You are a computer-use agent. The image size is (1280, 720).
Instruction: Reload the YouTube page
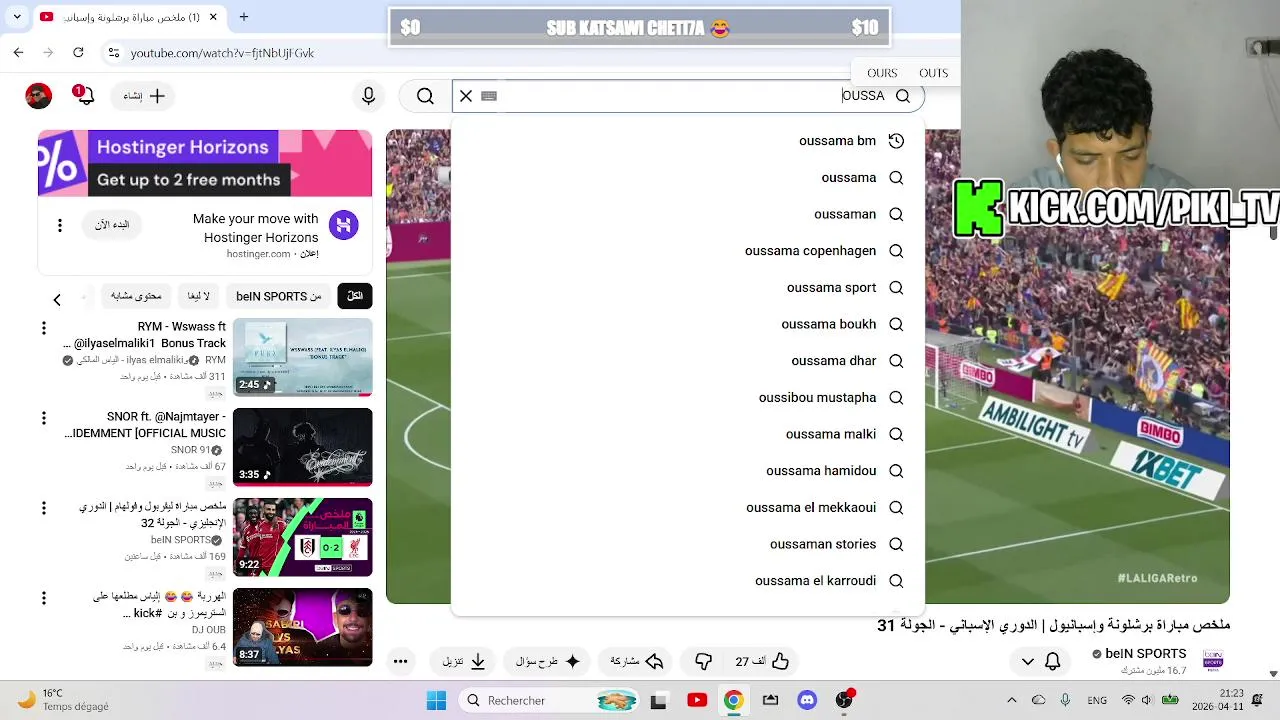click(x=78, y=53)
